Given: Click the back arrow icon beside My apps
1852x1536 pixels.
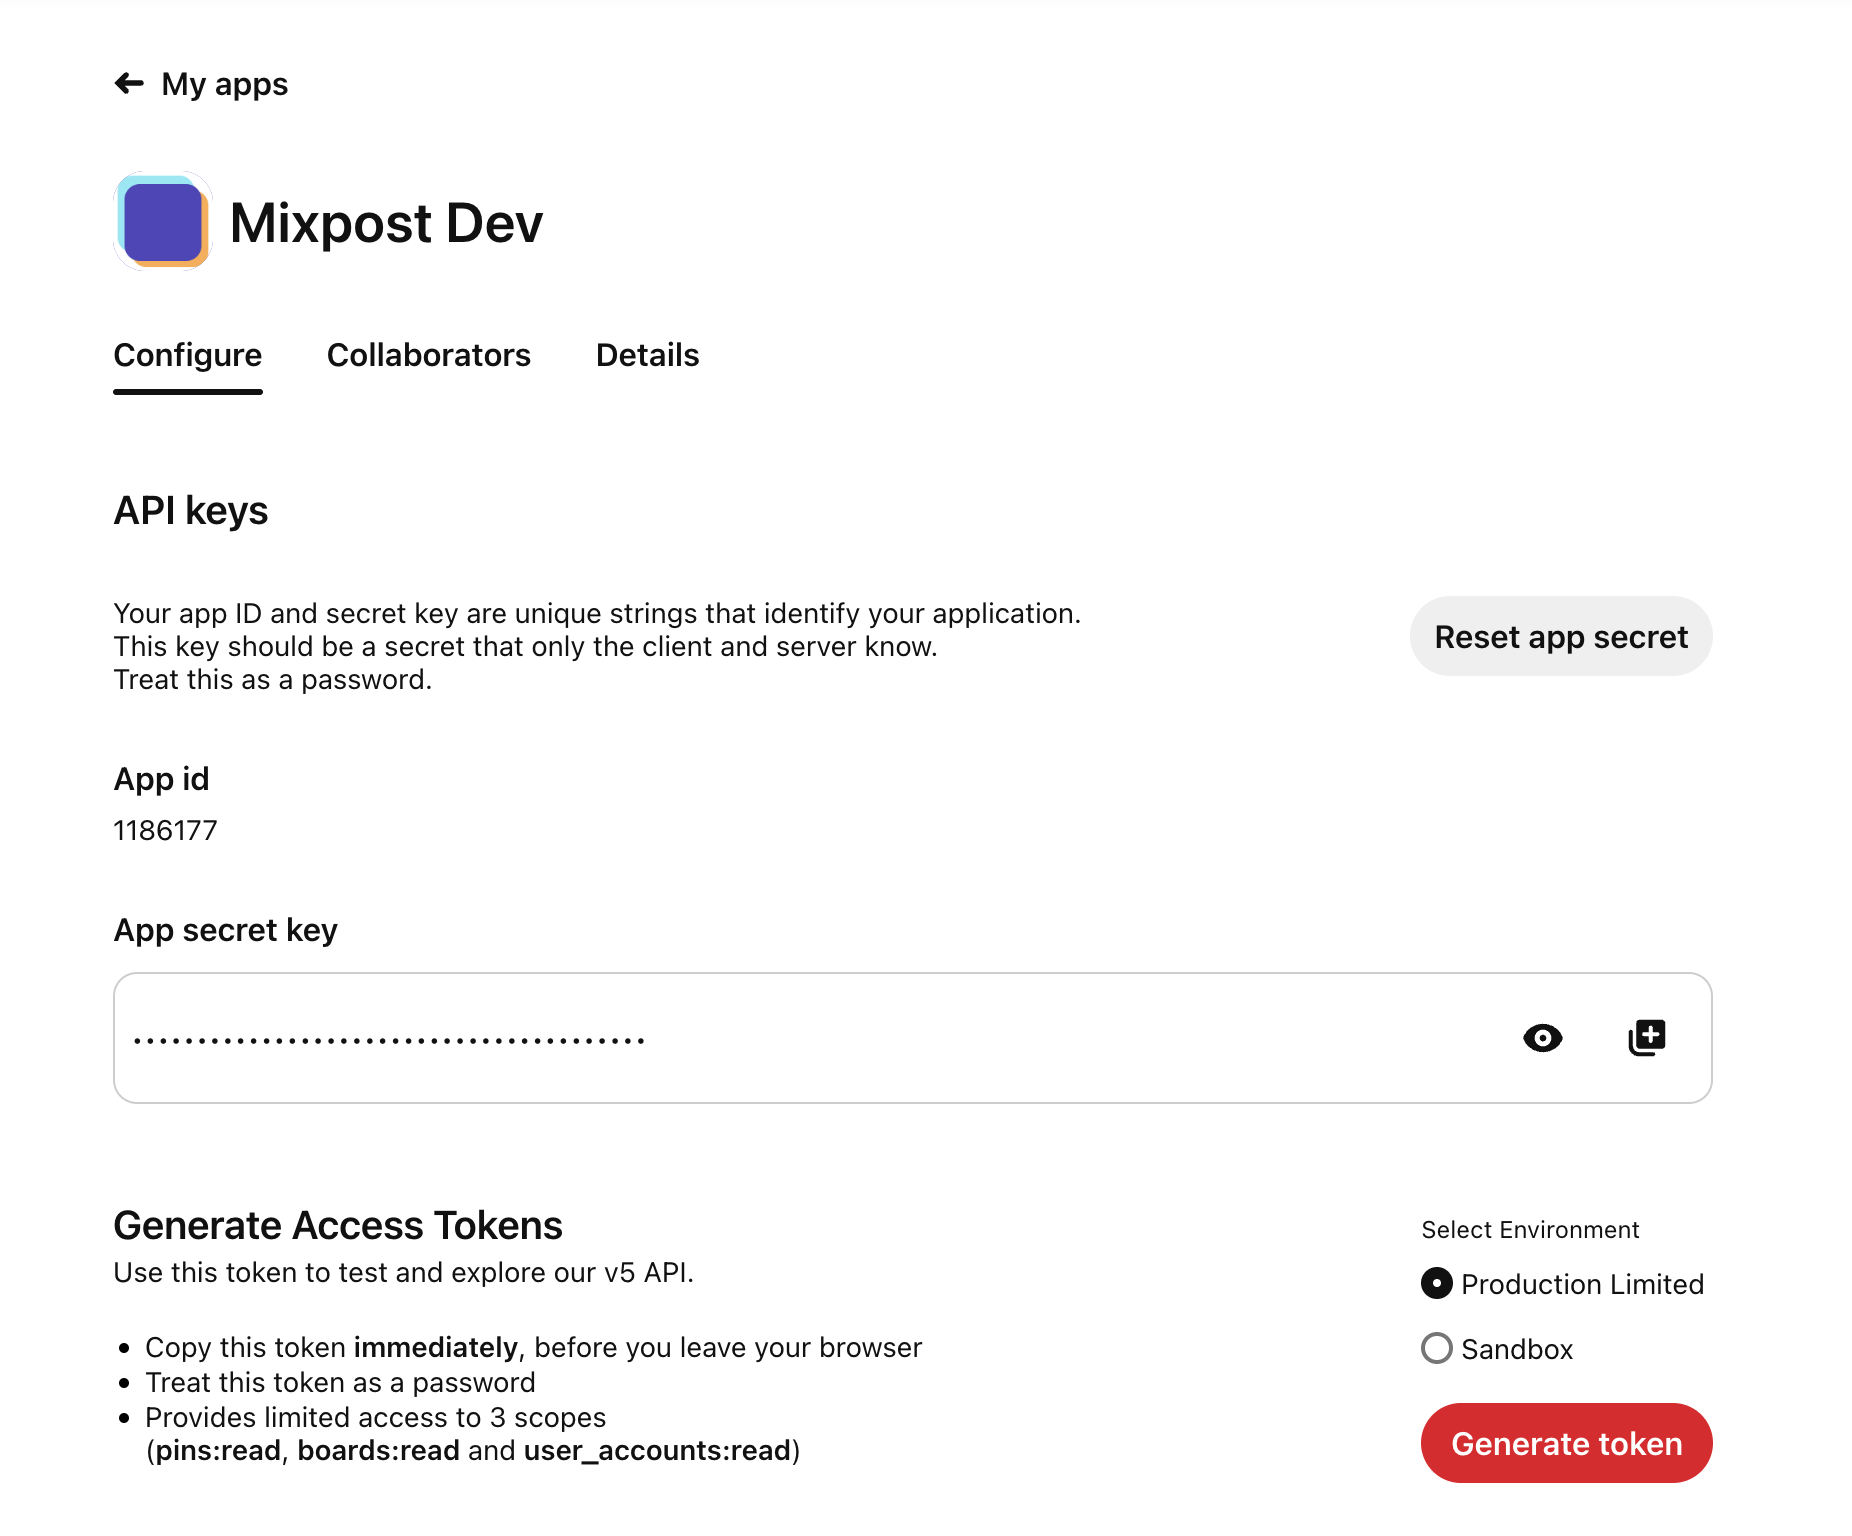Looking at the screenshot, I should [129, 84].
